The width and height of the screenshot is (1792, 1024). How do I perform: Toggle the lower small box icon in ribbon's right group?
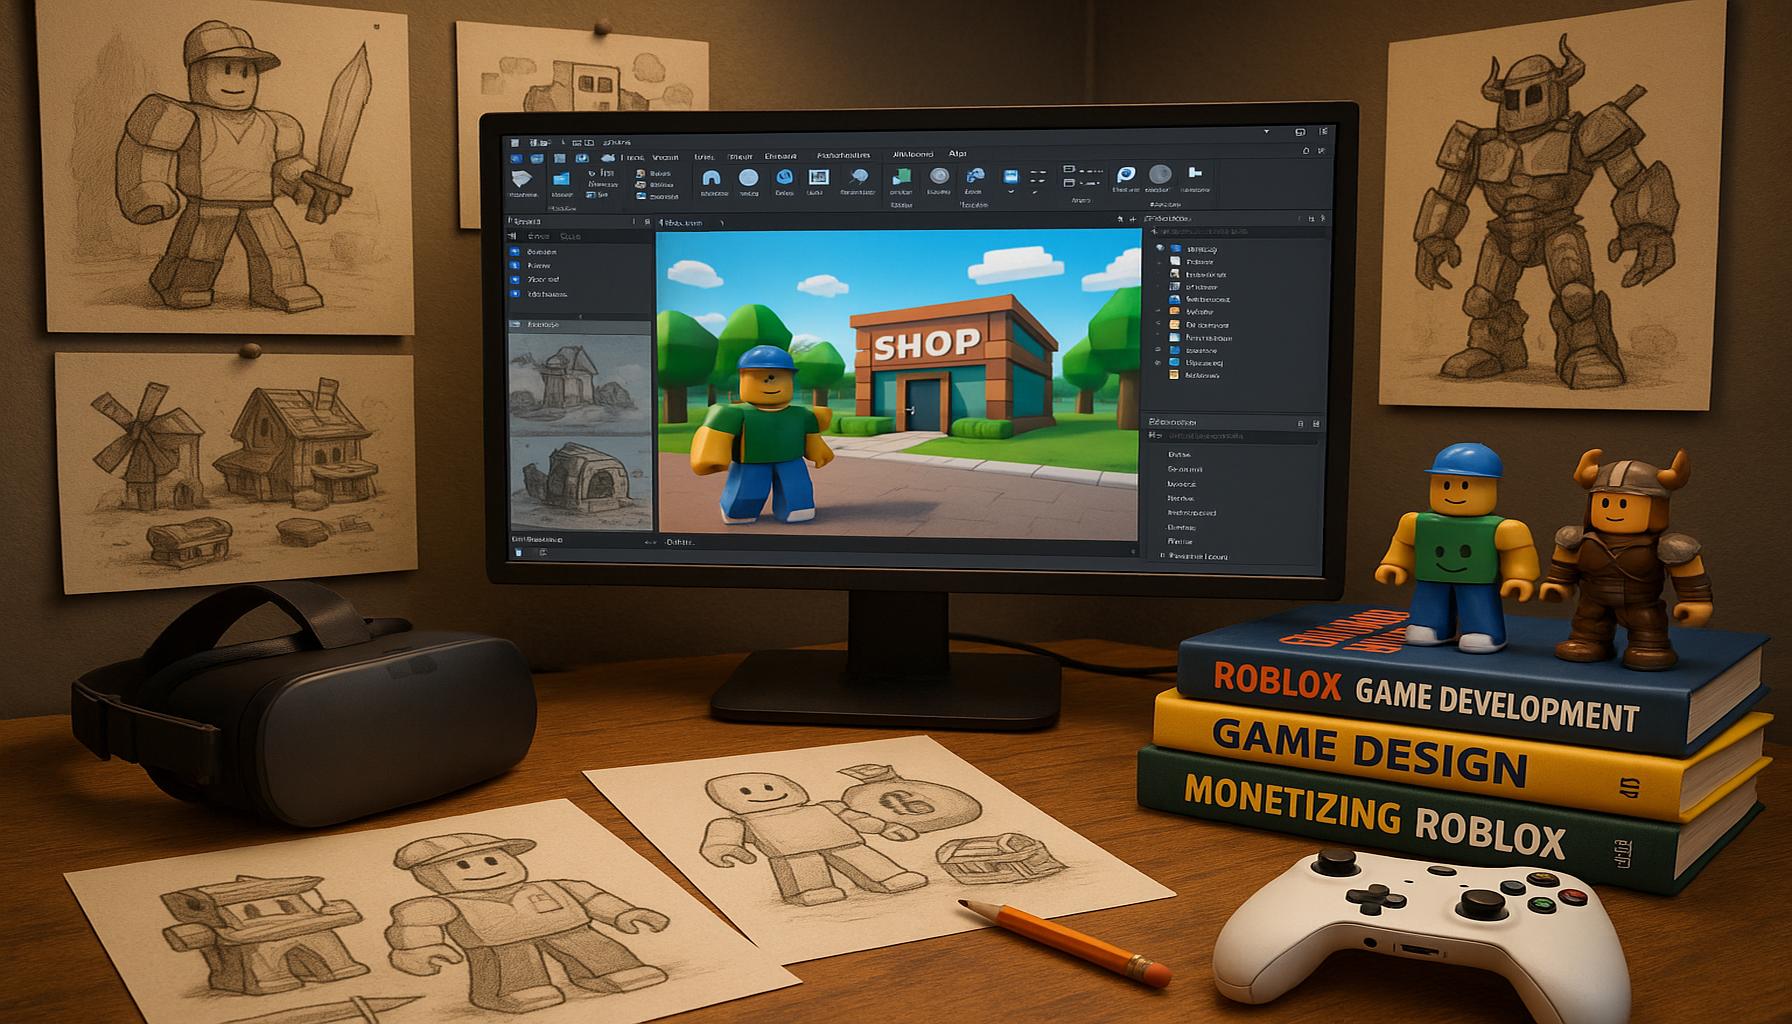click(1068, 183)
